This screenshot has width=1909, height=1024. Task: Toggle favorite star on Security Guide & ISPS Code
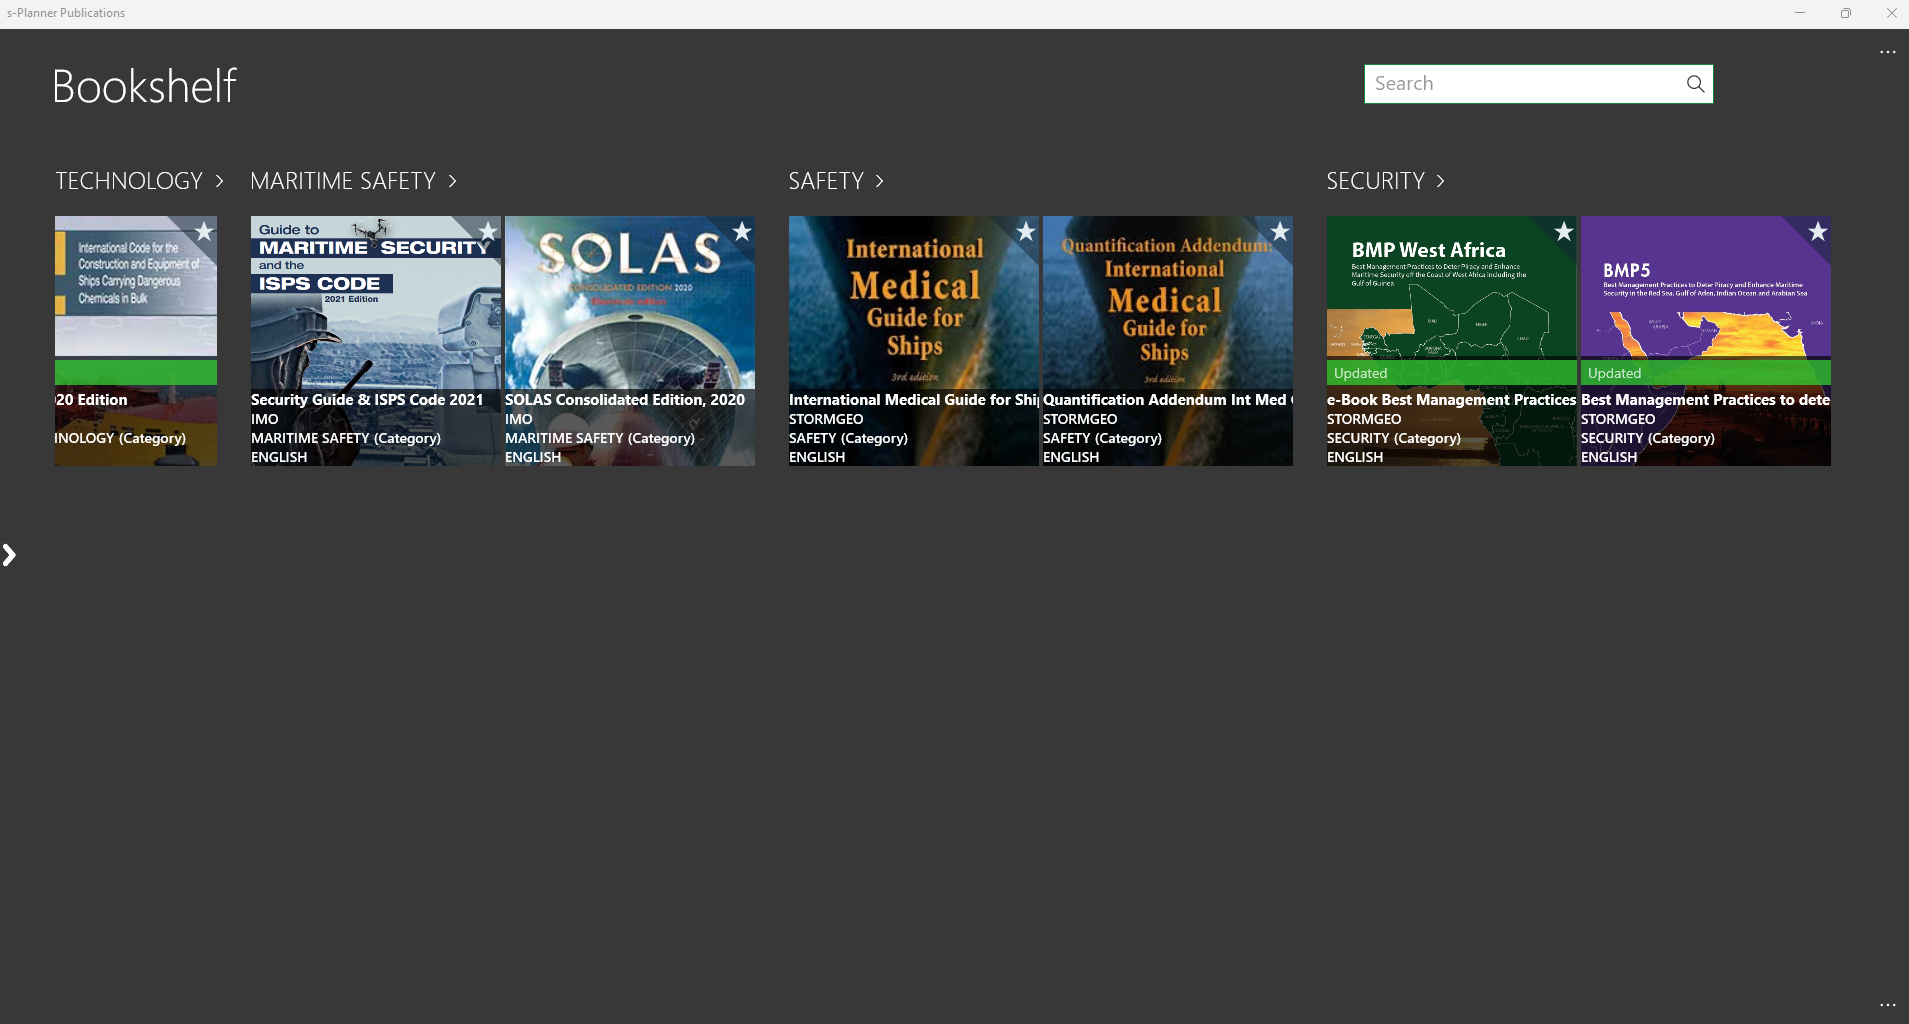(x=488, y=232)
